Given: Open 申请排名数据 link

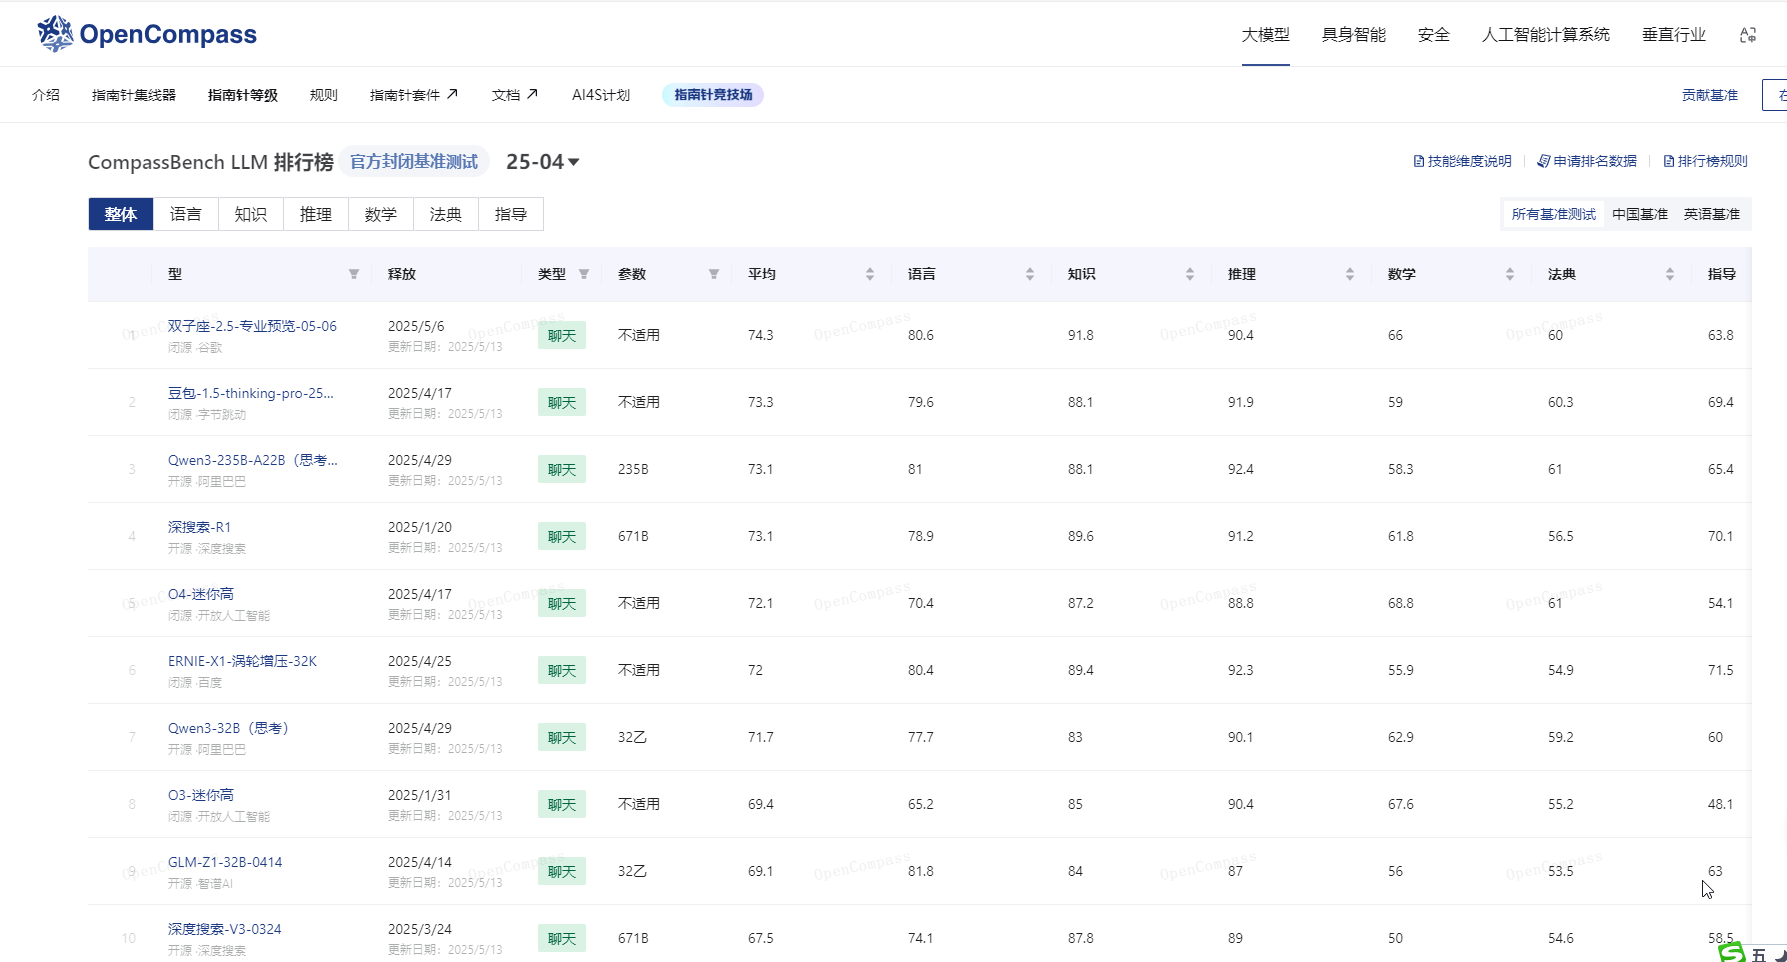Looking at the screenshot, I should coord(1587,161).
